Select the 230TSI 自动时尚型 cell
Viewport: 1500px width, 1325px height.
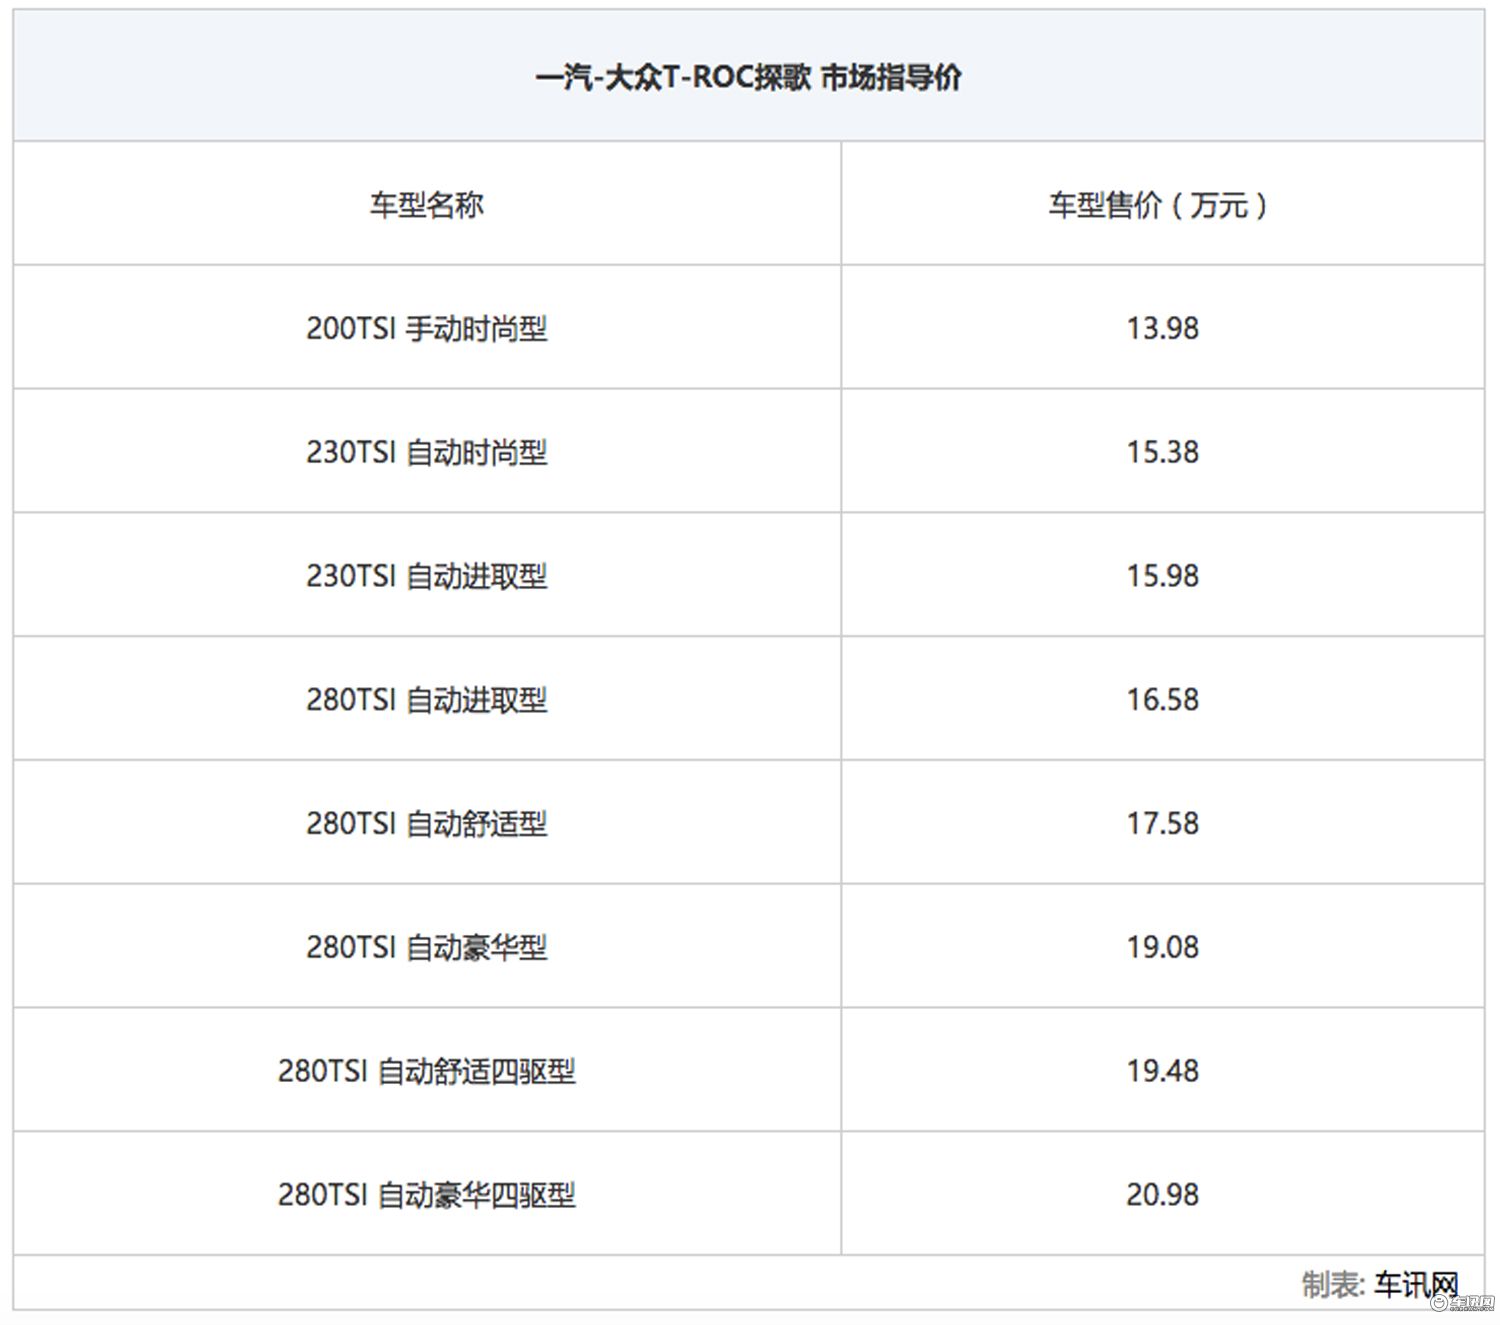(x=427, y=452)
